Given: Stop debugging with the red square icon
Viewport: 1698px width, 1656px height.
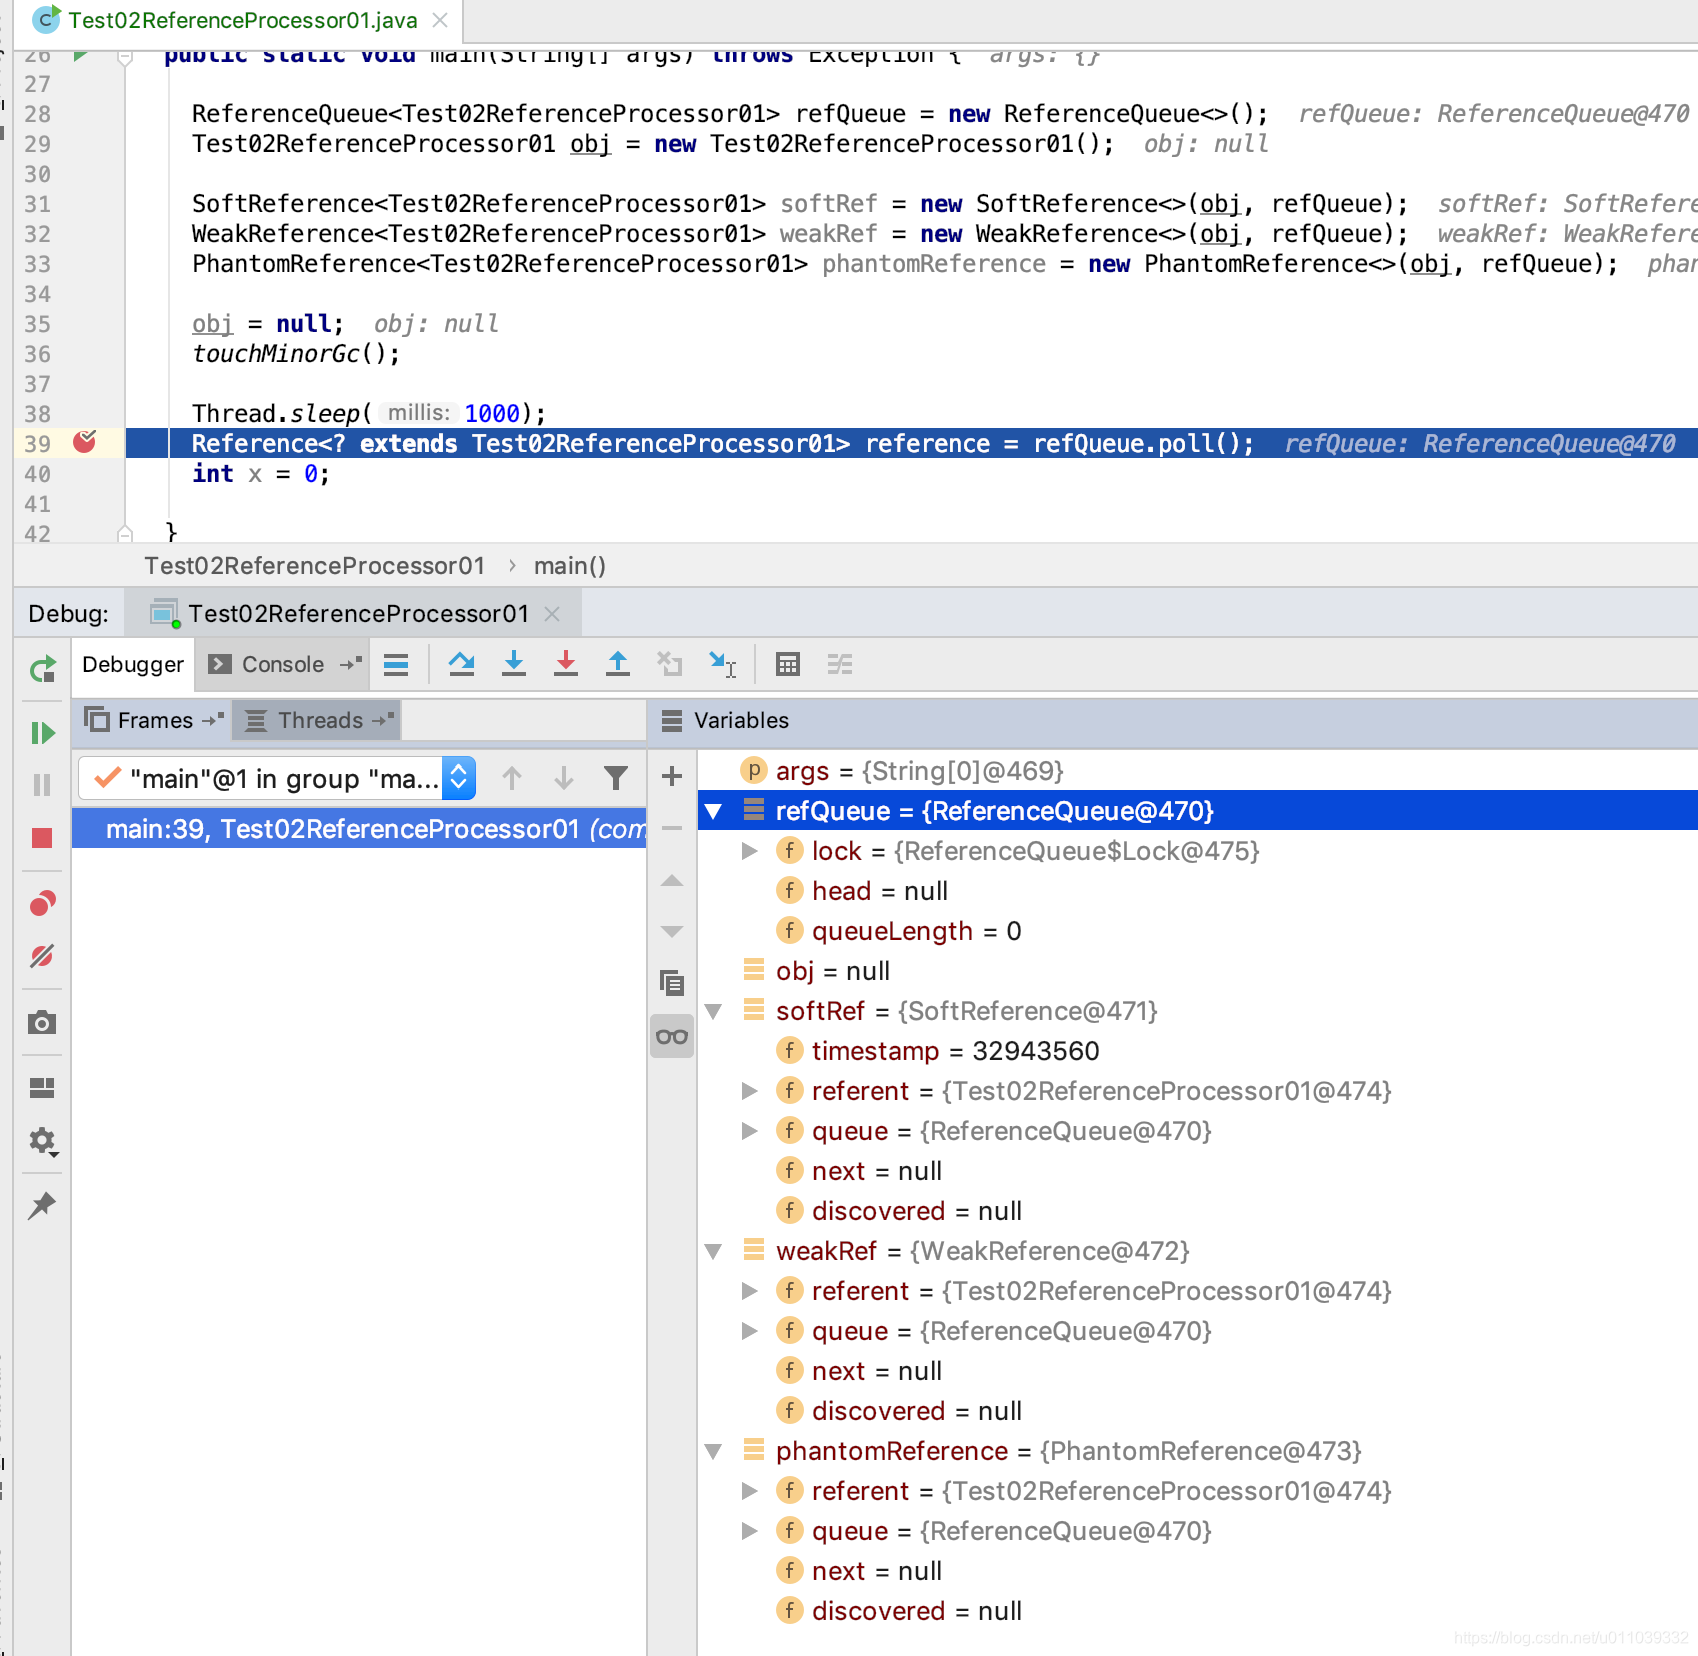Looking at the screenshot, I should pos(42,838).
